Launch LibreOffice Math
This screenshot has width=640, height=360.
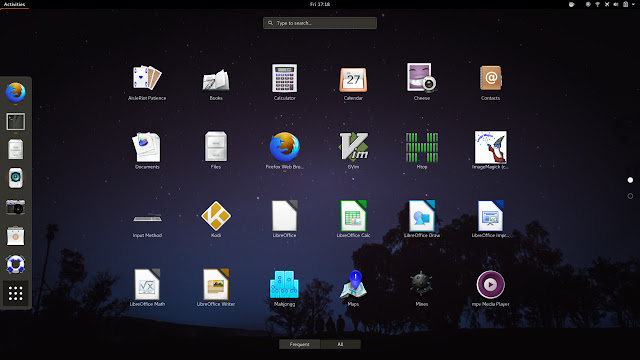tap(147, 287)
